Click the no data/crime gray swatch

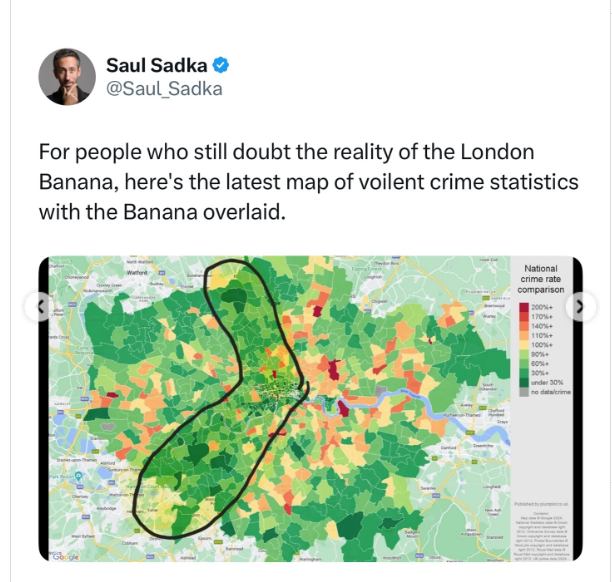(524, 391)
